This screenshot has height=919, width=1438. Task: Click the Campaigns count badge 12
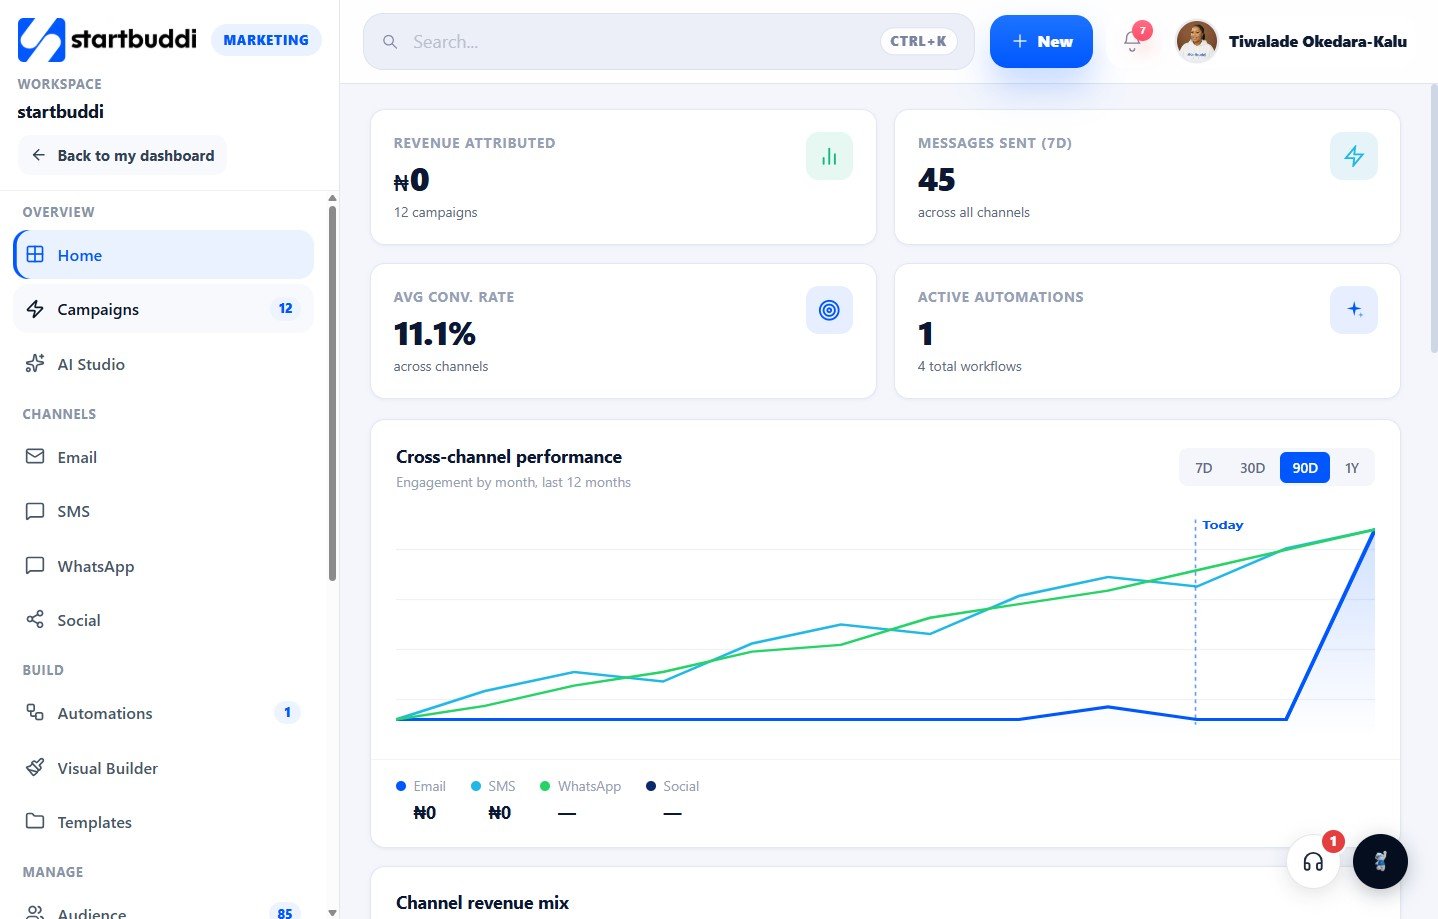(x=285, y=308)
